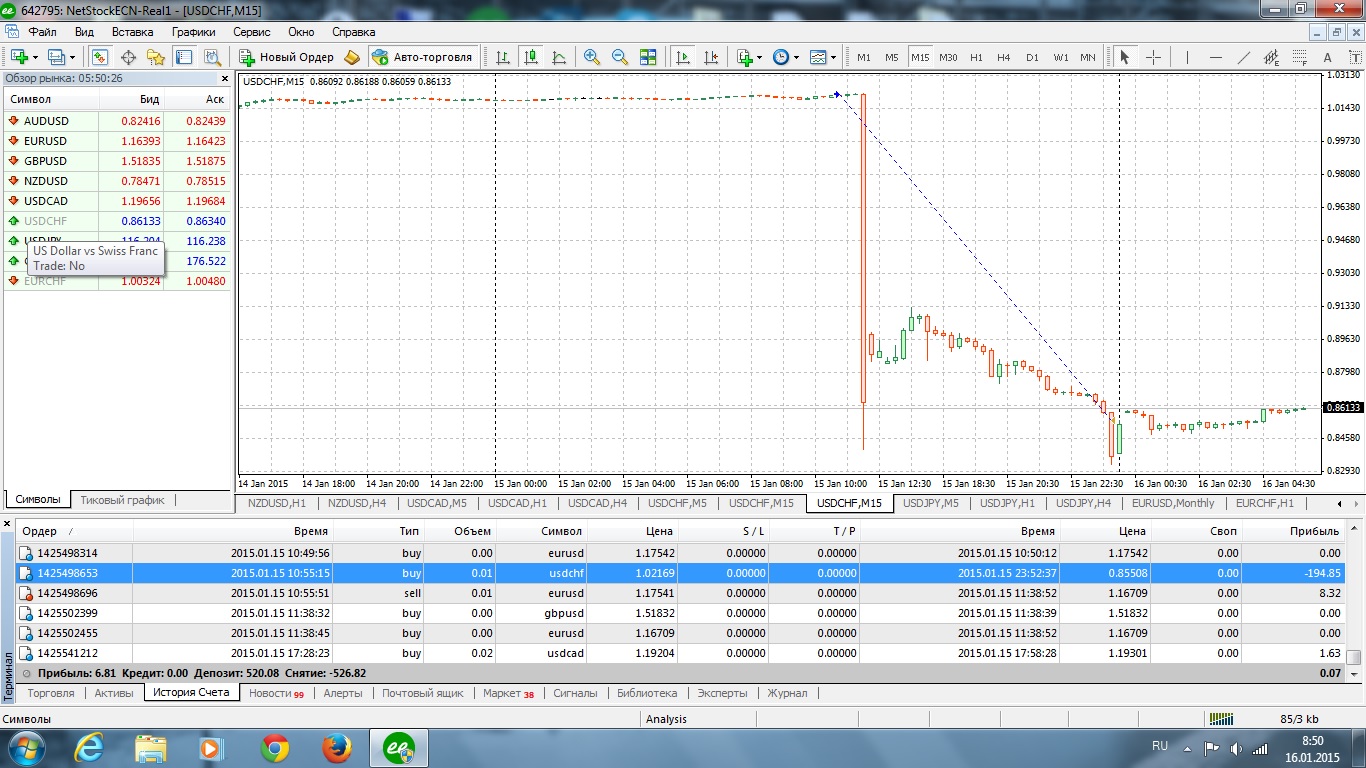1366x768 pixels.
Task: Select the arrow cursor tool
Action: click(1125, 57)
